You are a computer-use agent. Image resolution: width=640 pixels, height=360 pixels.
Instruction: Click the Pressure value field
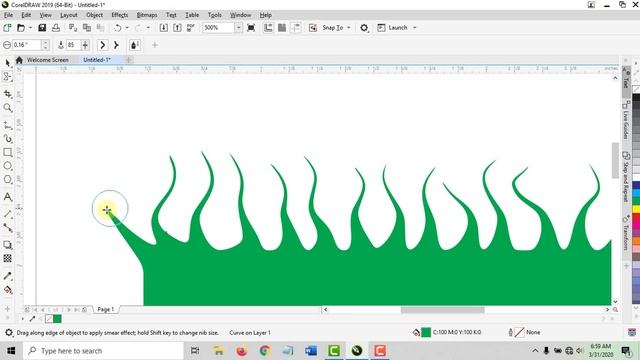pyautogui.click(x=73, y=45)
